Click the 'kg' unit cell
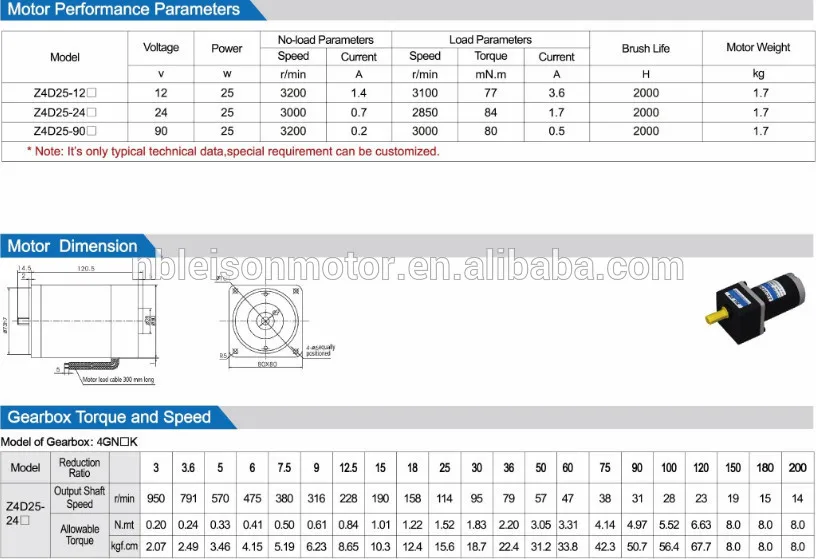The height and width of the screenshot is (559, 816). [x=758, y=73]
